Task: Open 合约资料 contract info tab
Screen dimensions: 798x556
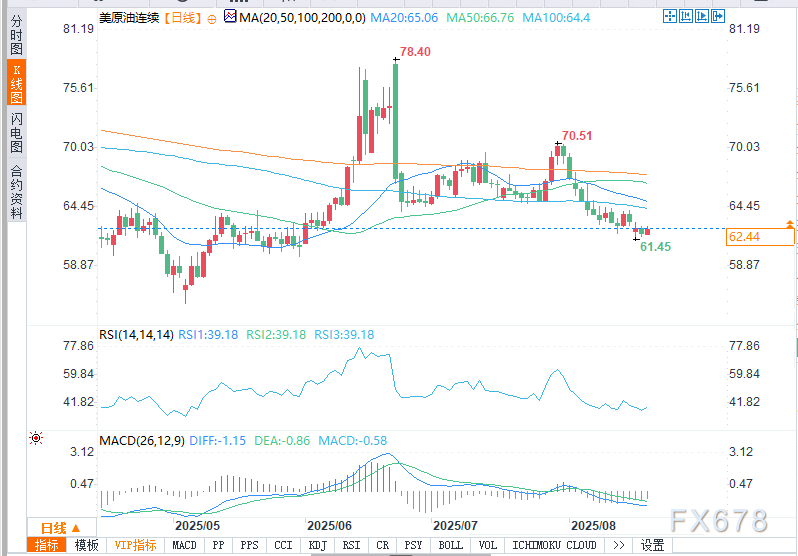Action: coord(16,186)
